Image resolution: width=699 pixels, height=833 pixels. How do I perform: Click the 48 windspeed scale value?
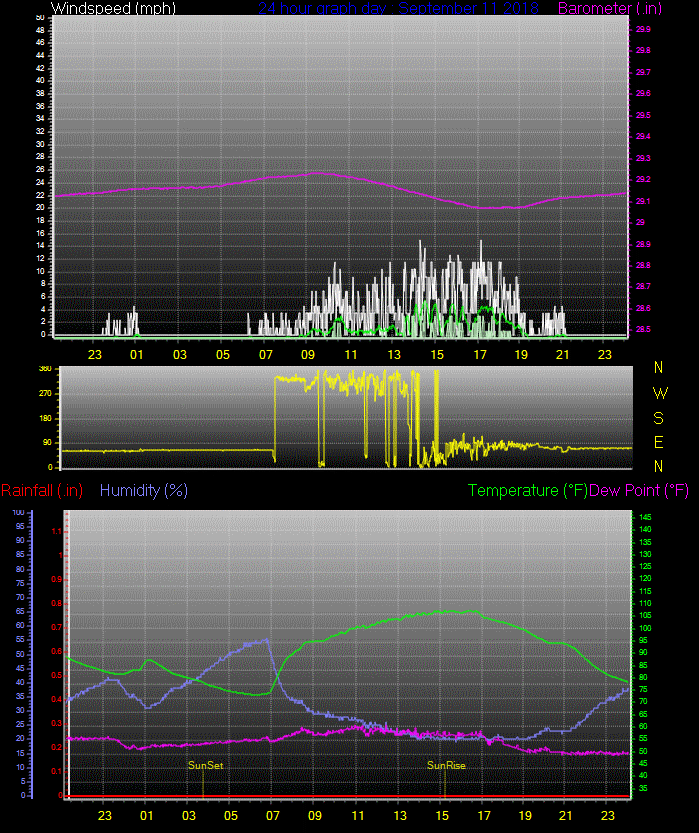pyautogui.click(x=40, y=30)
